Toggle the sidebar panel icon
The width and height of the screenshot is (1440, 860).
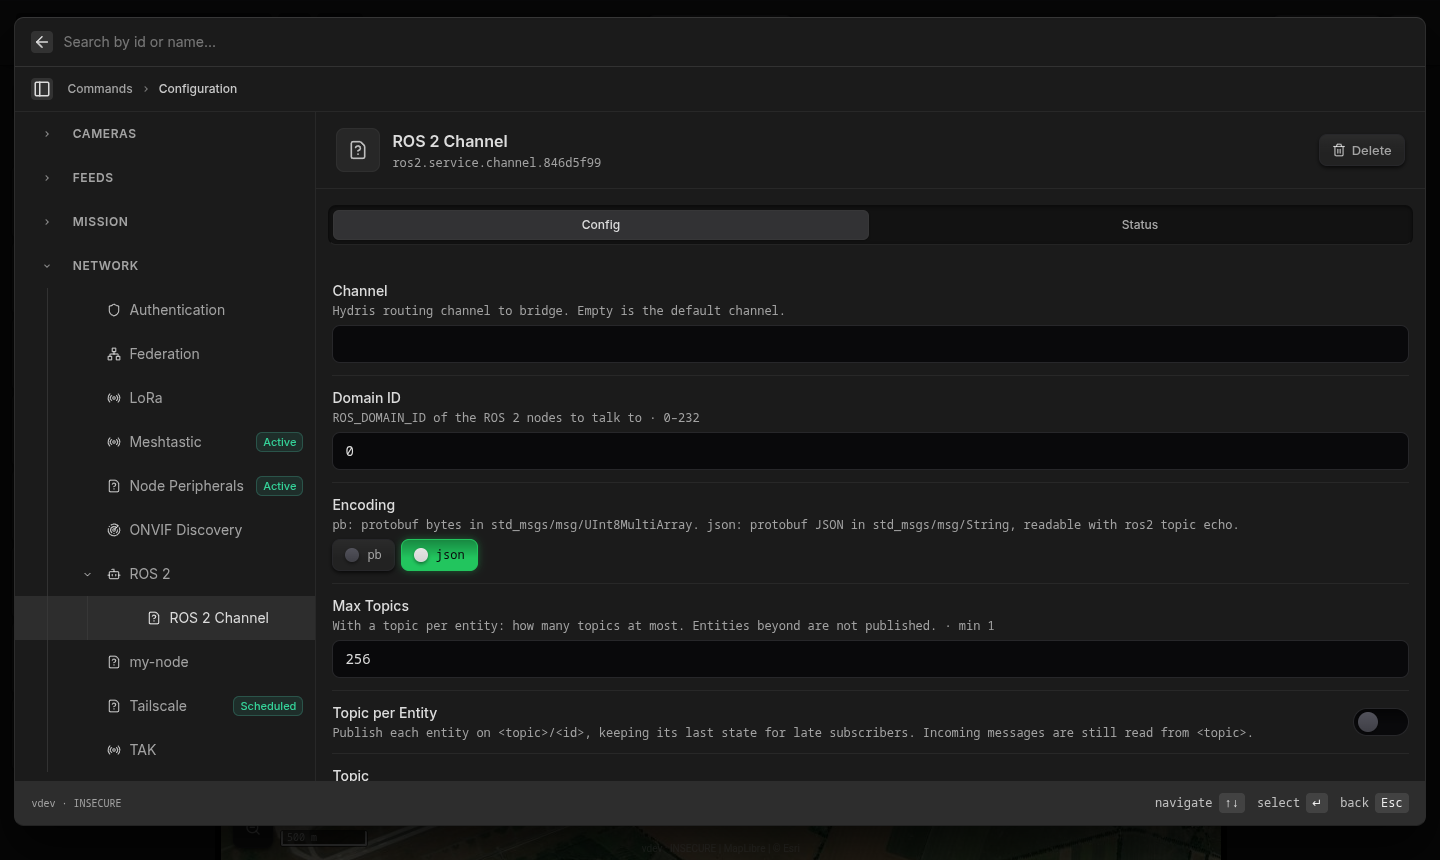(x=42, y=89)
